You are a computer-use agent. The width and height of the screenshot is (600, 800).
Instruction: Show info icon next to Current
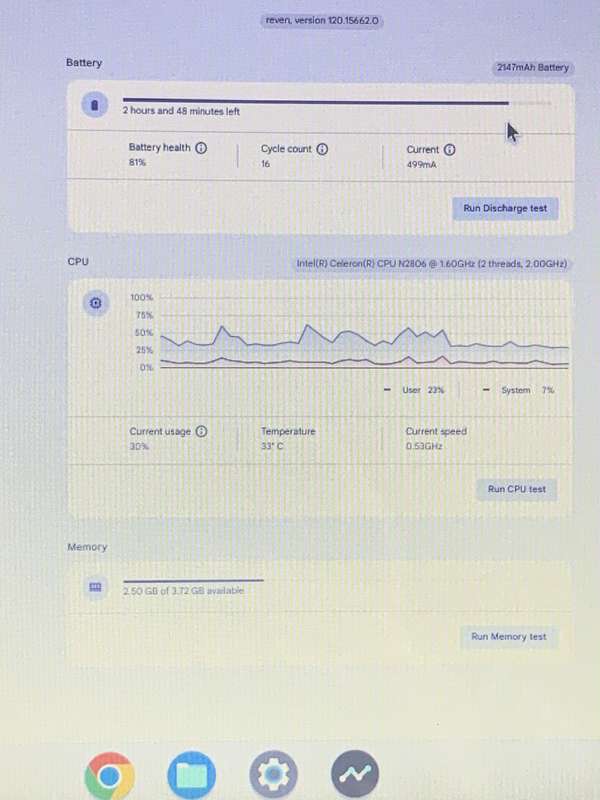[x=449, y=149]
